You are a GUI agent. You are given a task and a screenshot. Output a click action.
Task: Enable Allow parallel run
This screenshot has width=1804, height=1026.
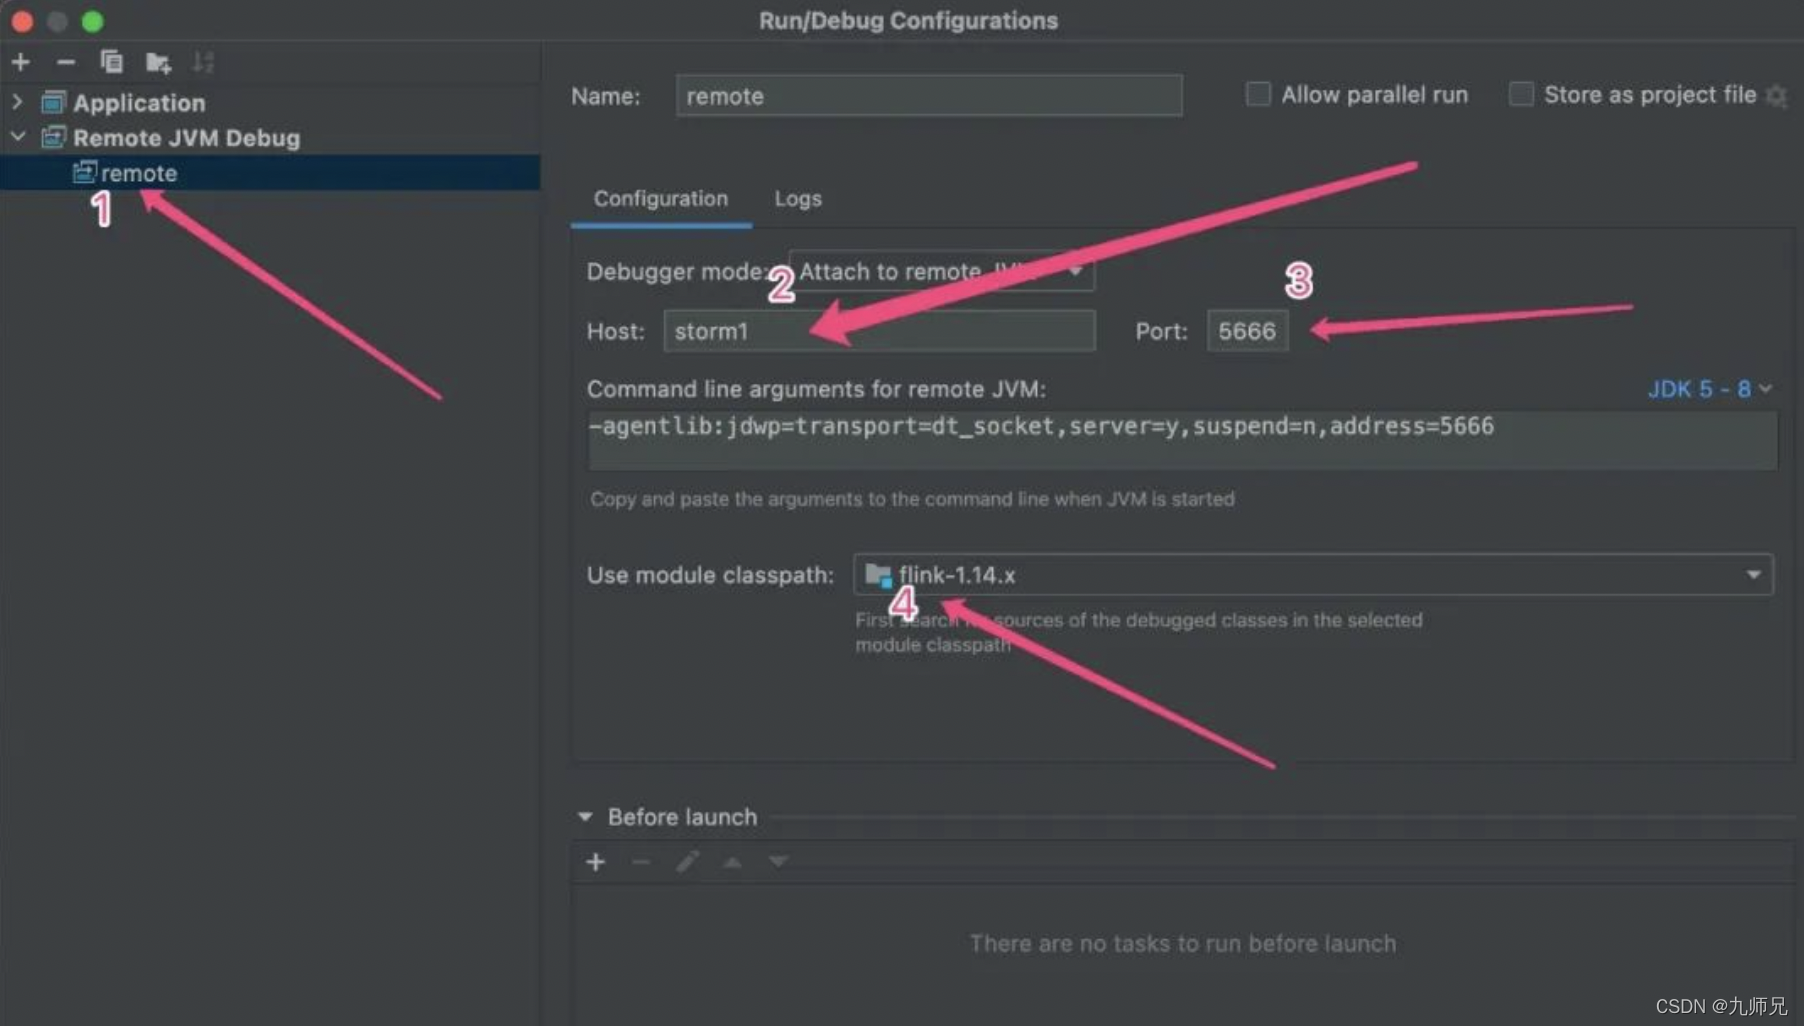point(1258,94)
